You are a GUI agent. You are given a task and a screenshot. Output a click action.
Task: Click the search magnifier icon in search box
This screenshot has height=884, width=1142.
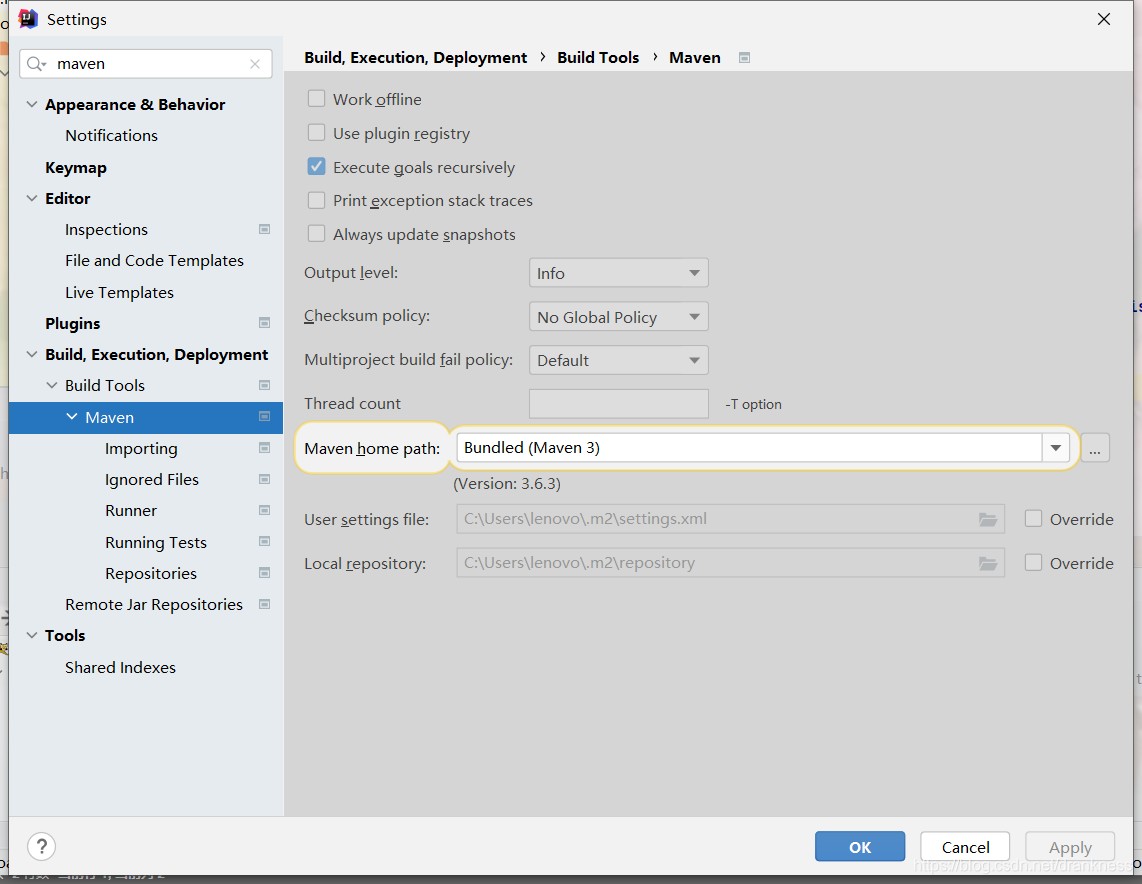click(x=36, y=64)
